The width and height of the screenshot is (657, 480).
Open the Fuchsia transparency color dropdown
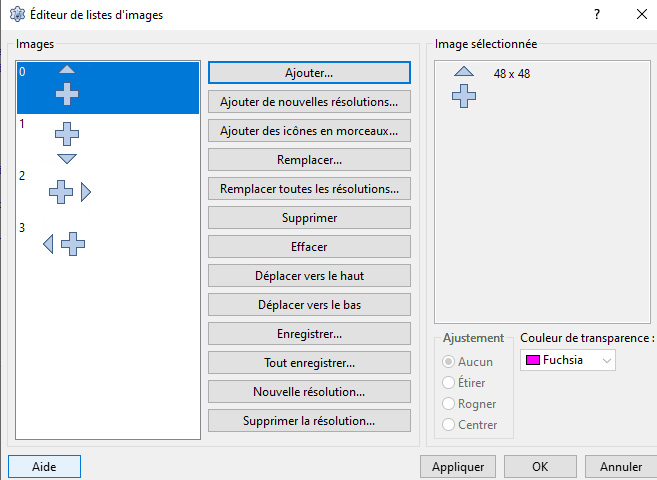click(x=568, y=360)
